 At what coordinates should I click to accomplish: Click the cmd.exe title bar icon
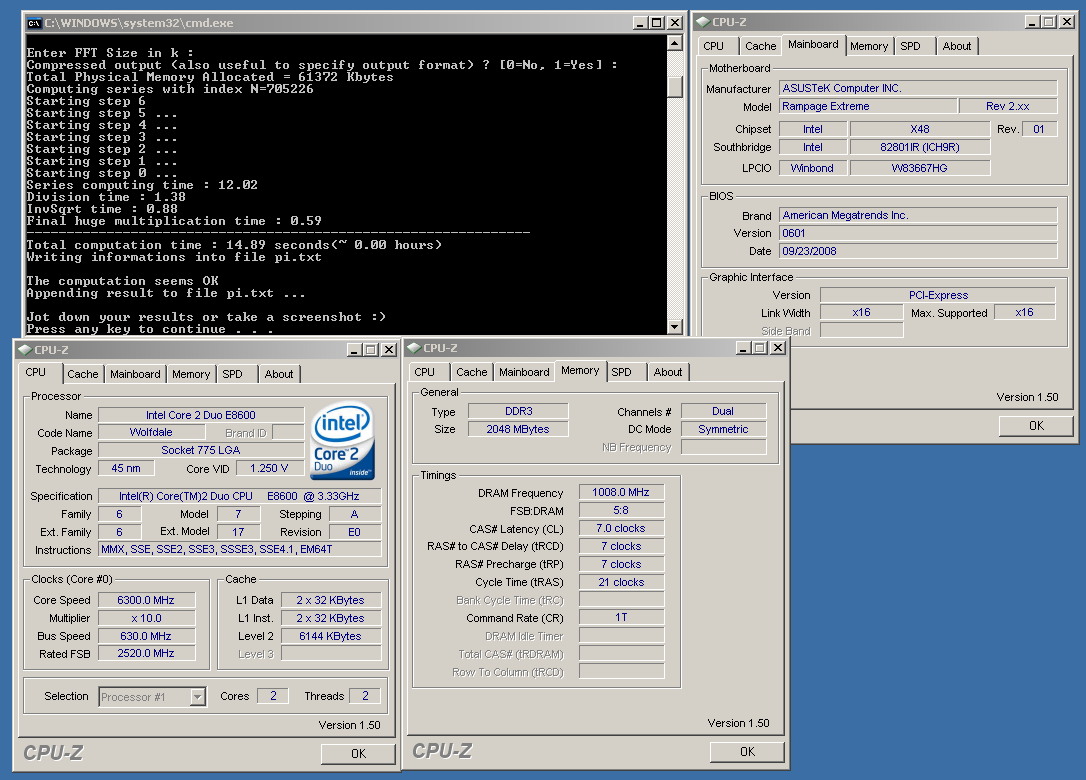point(34,23)
